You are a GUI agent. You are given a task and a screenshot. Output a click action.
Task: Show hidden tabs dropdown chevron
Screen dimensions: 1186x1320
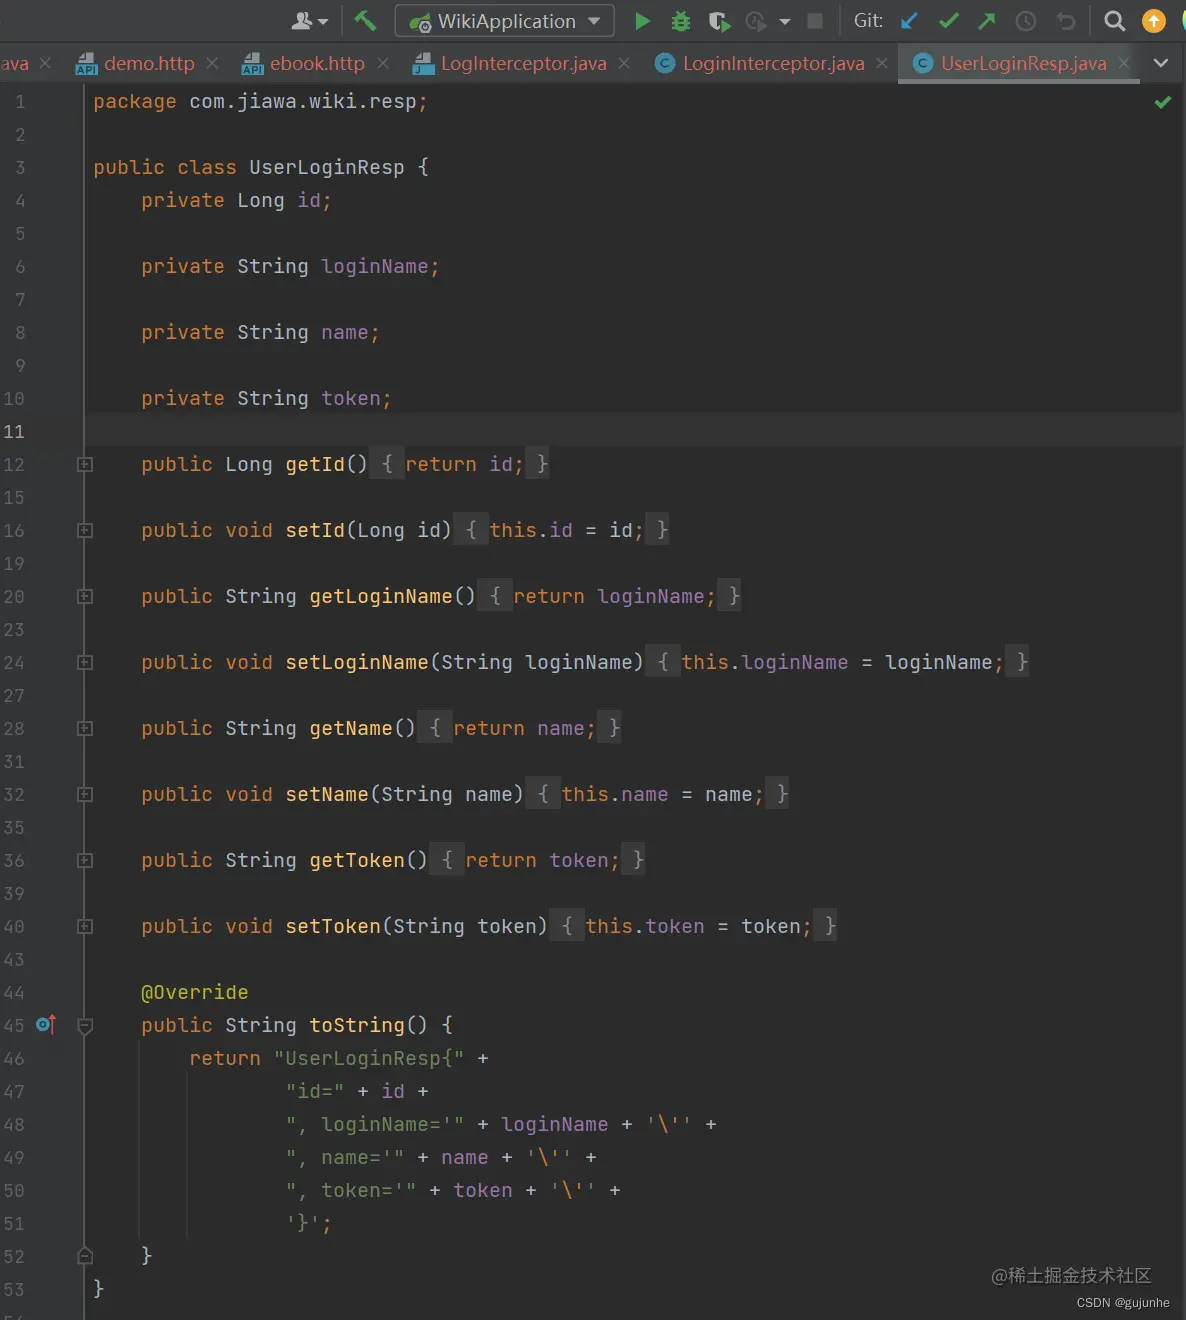pos(1161,63)
